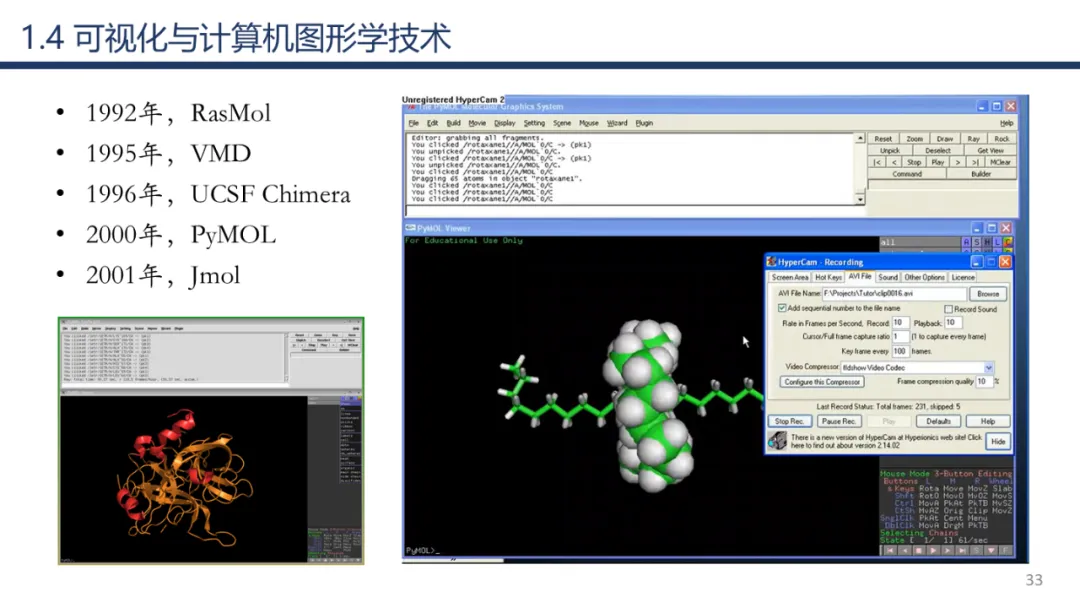The image size is (1080, 608).
Task: Open the Plugin menu in PyMOL
Action: [644, 123]
